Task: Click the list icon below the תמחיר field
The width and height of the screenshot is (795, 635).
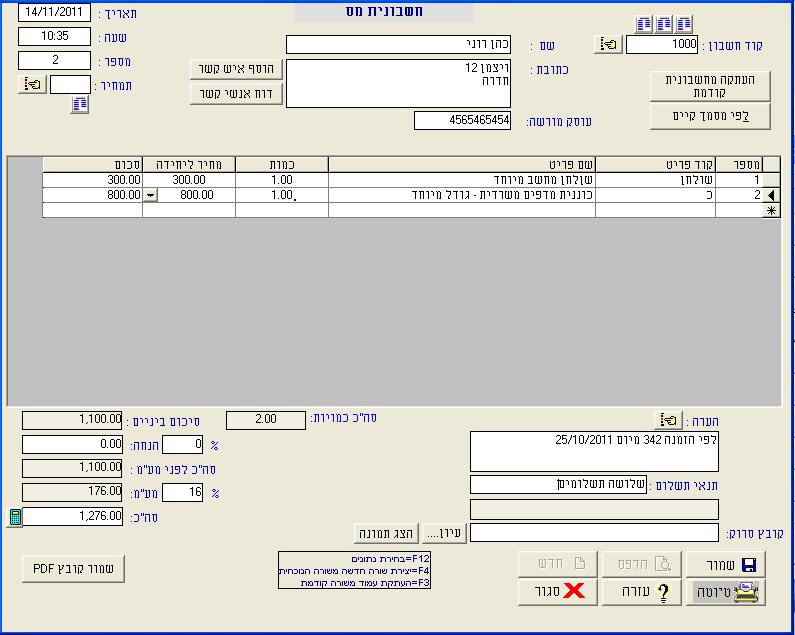Action: coord(79,105)
